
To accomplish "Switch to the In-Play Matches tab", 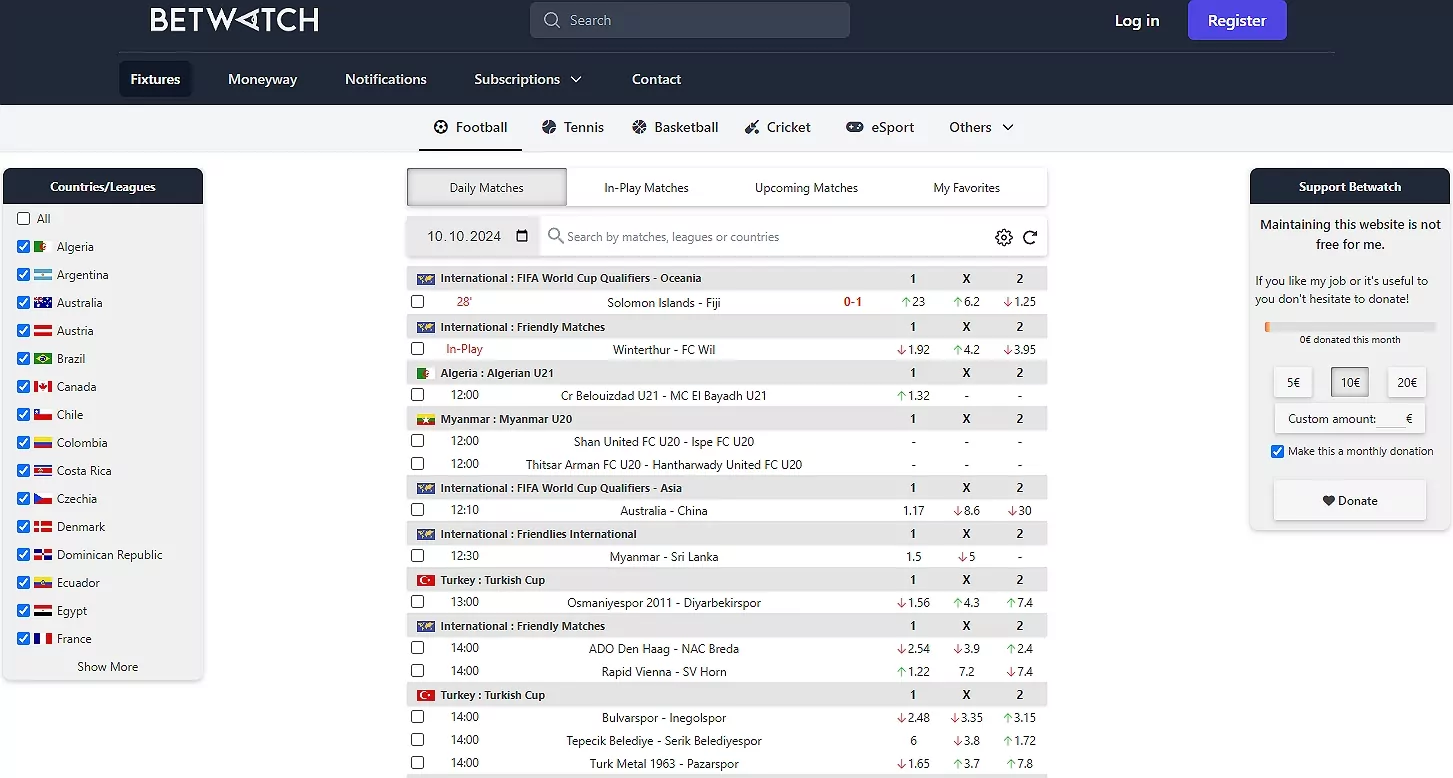I will click(645, 187).
